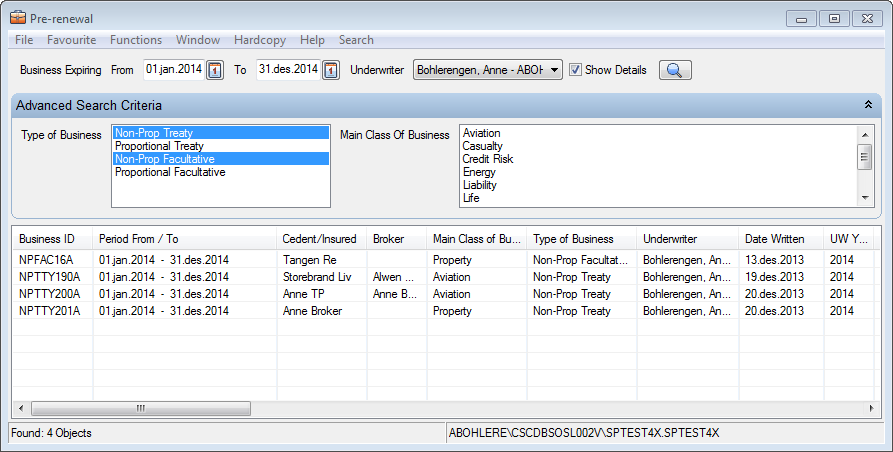
Task: Click the Non-Prop Facultat... type cell
Action: coord(580,260)
